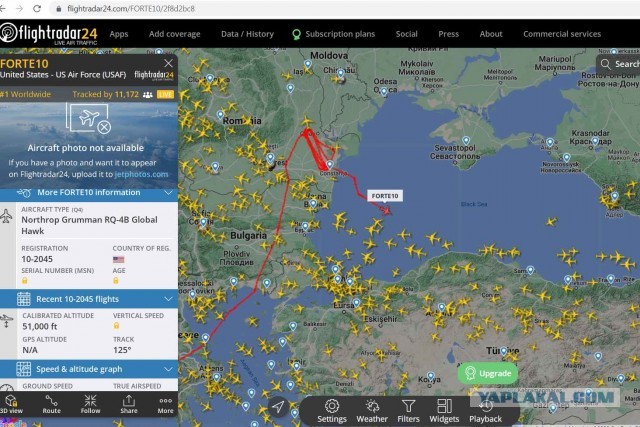
Task: Expand the Speed & altitude graph section
Action: (x=89, y=369)
